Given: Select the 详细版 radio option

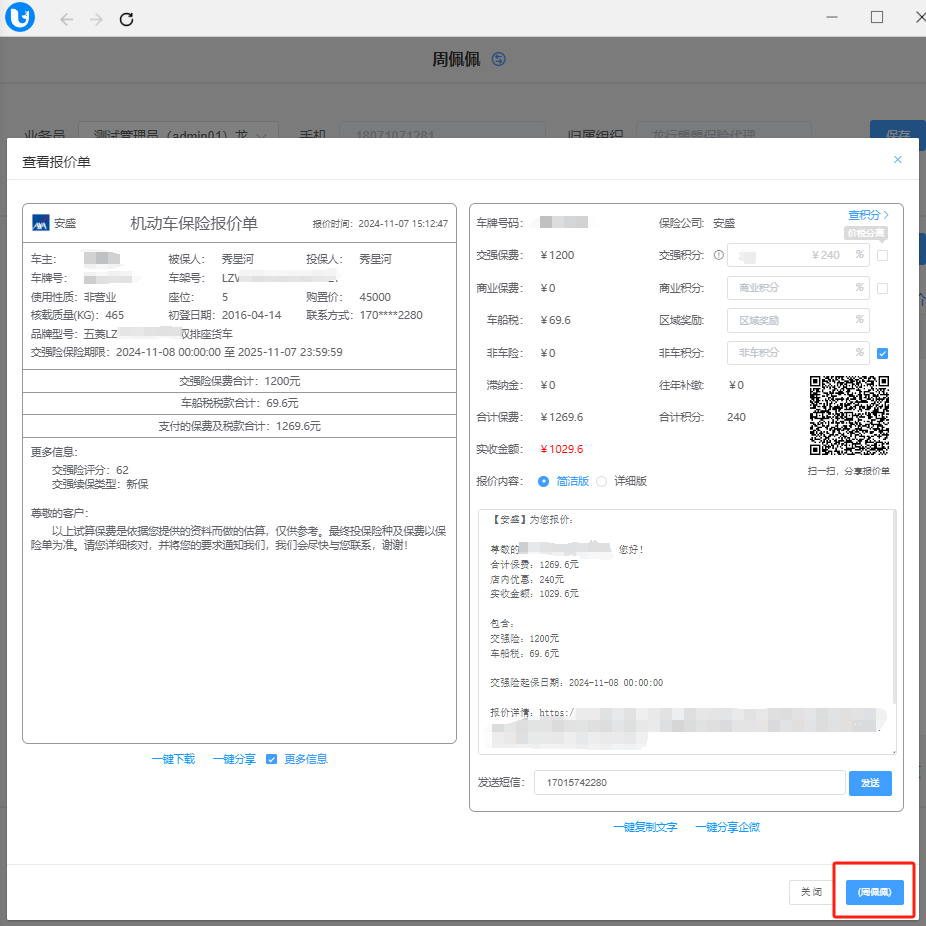Looking at the screenshot, I should tap(601, 481).
